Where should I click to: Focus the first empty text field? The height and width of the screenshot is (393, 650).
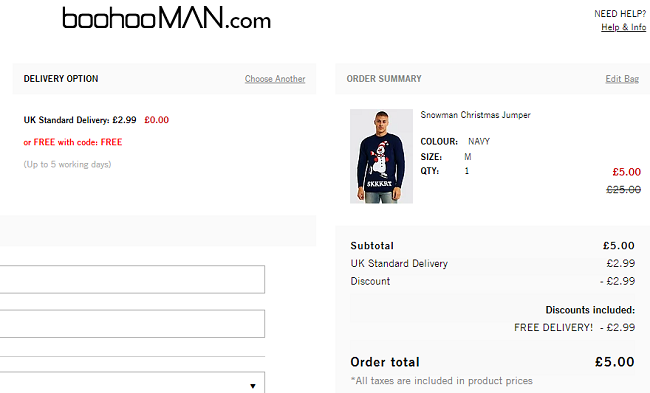tap(132, 279)
